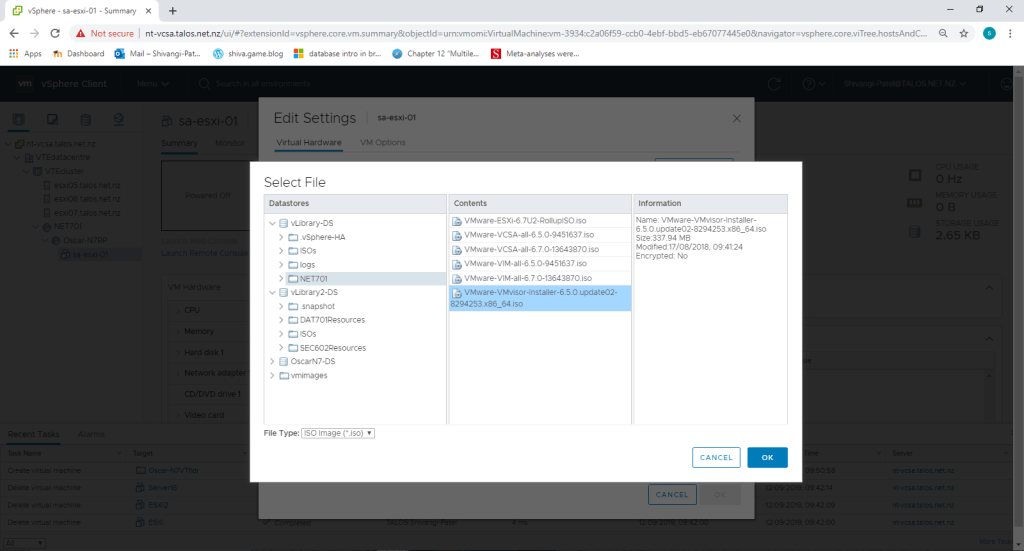1024x551 pixels.
Task: Expand the DAT701Resources folder
Action: point(281,320)
